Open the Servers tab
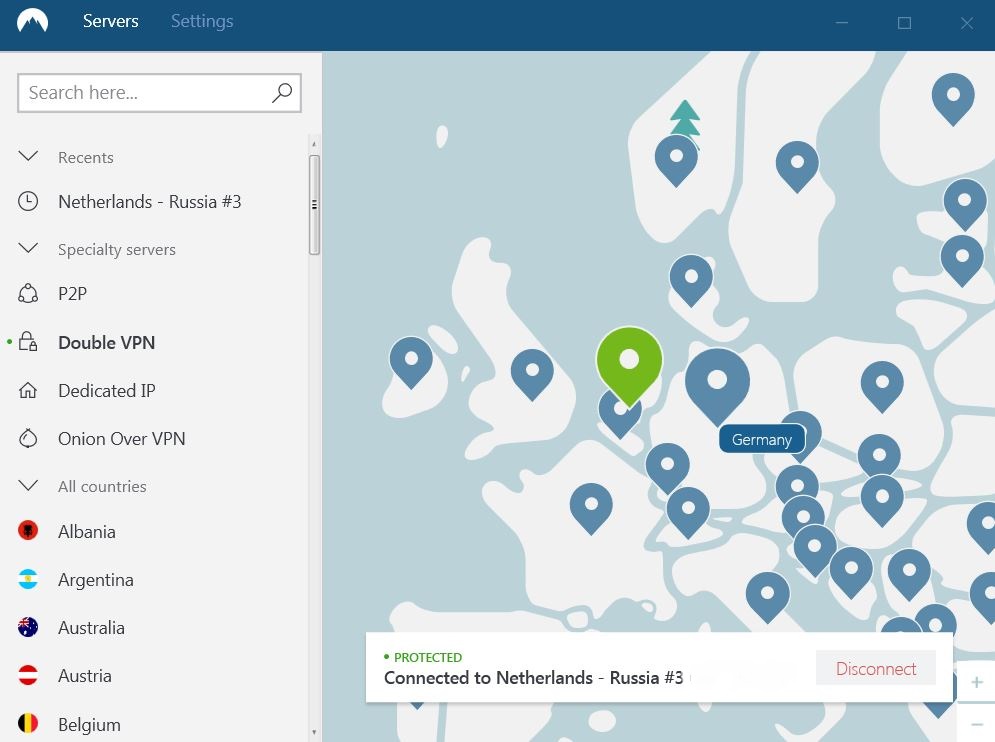This screenshot has height=742, width=995. 110,21
